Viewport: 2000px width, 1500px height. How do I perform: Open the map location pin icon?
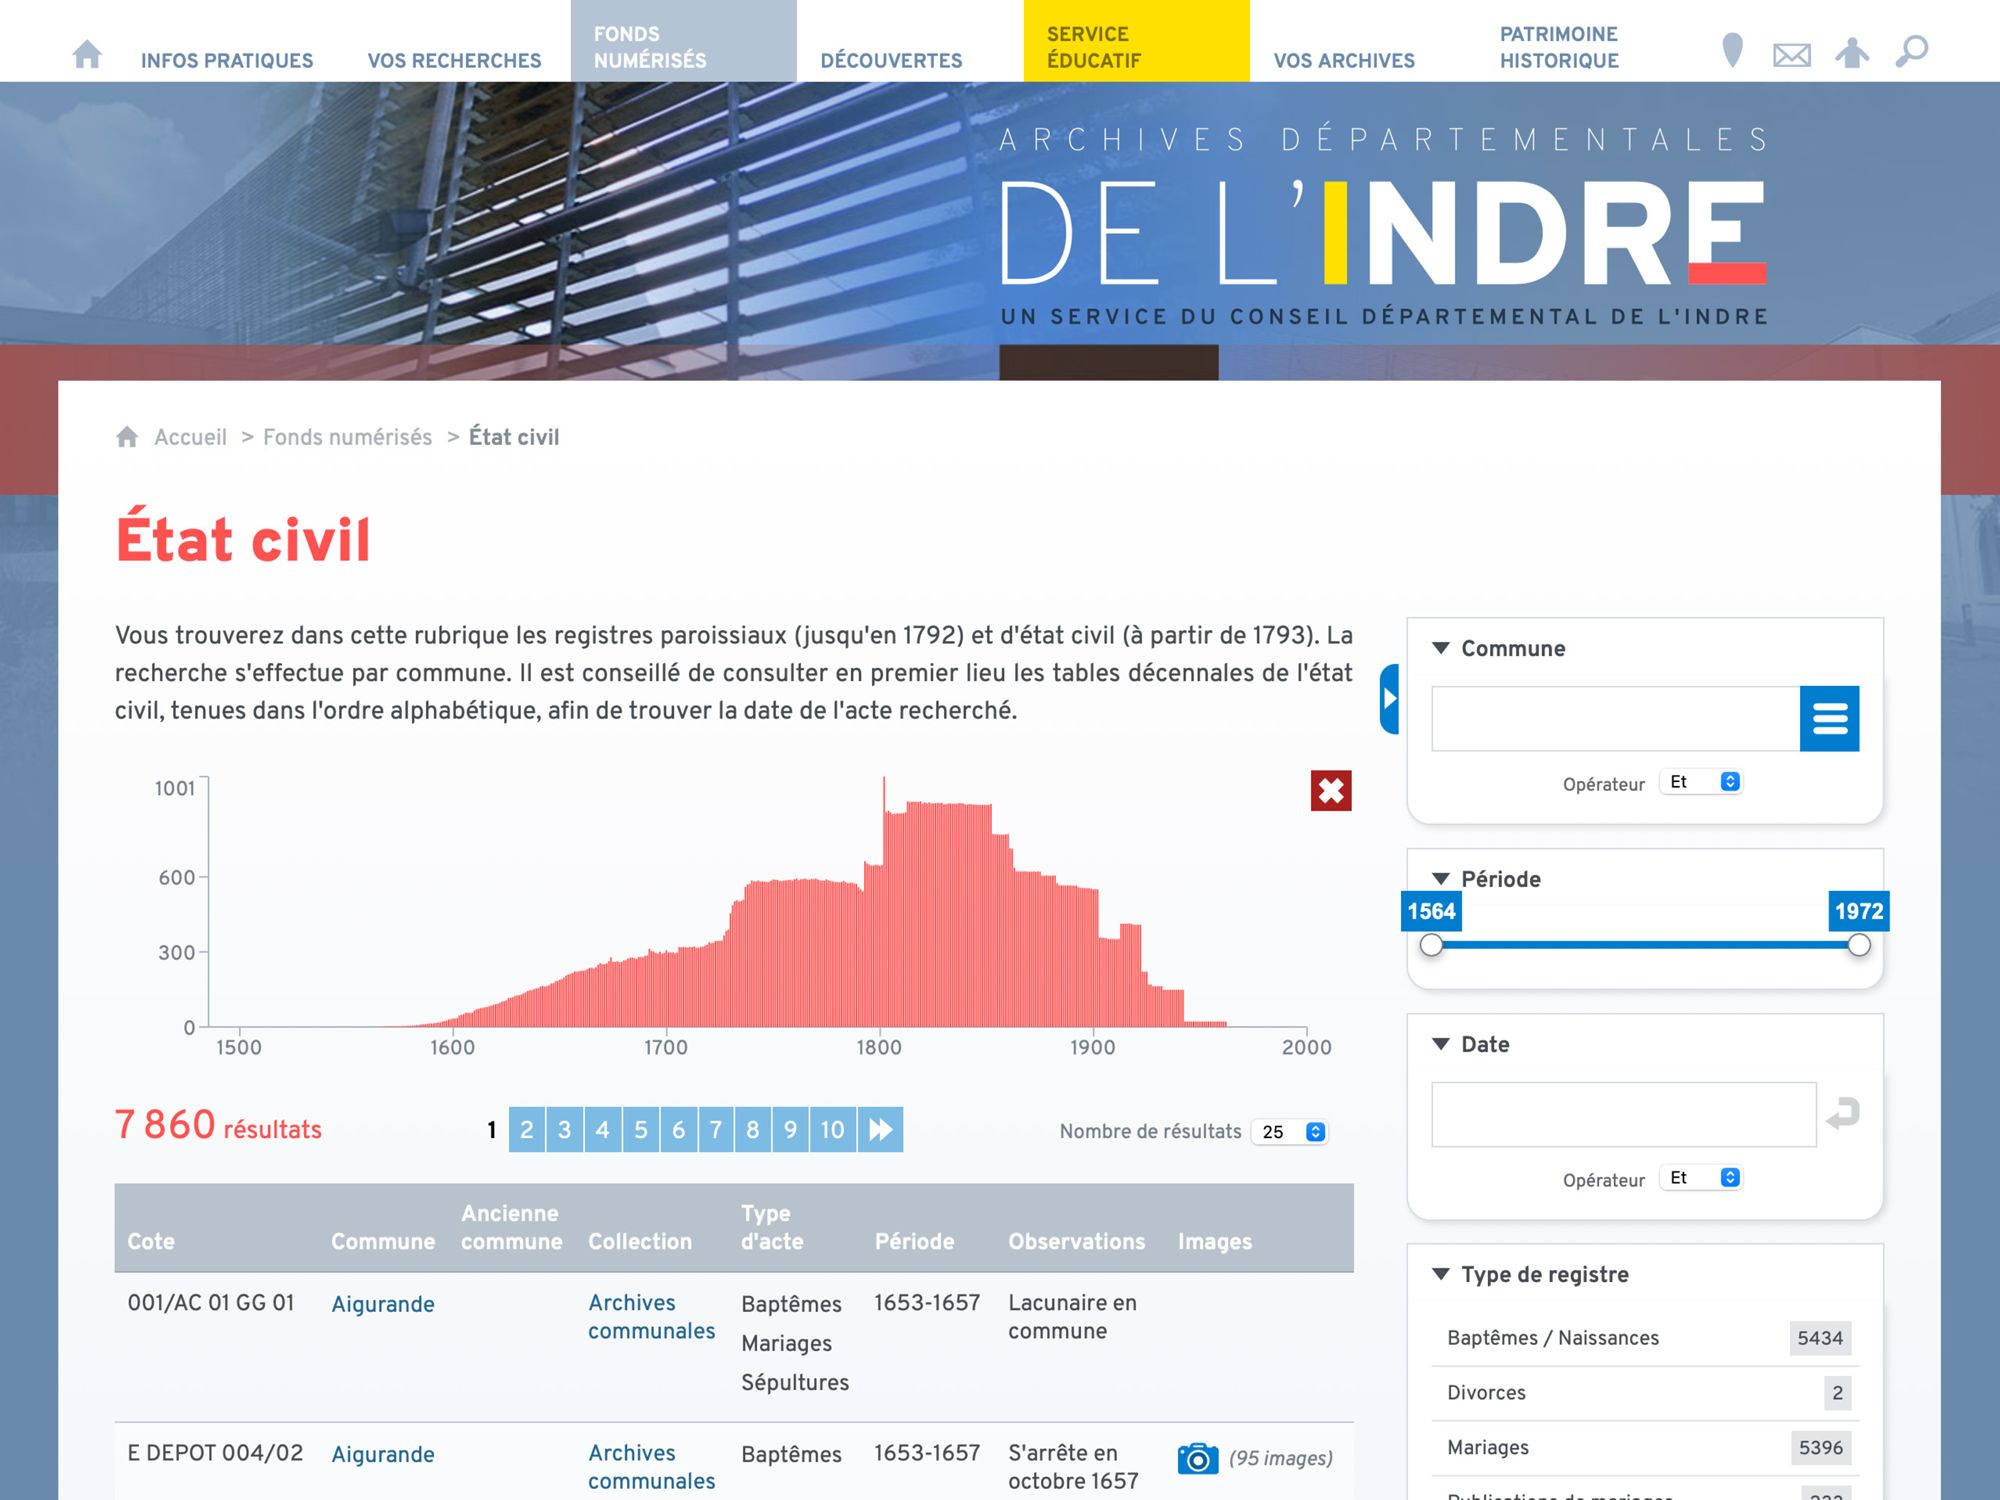[x=1732, y=50]
